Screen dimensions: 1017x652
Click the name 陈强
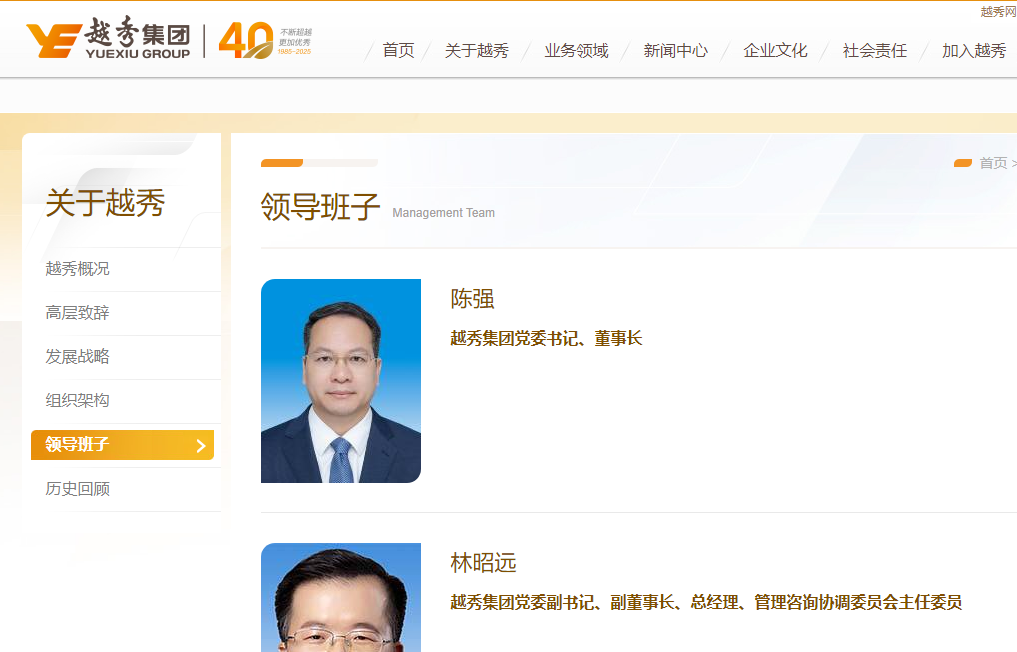pos(472,298)
